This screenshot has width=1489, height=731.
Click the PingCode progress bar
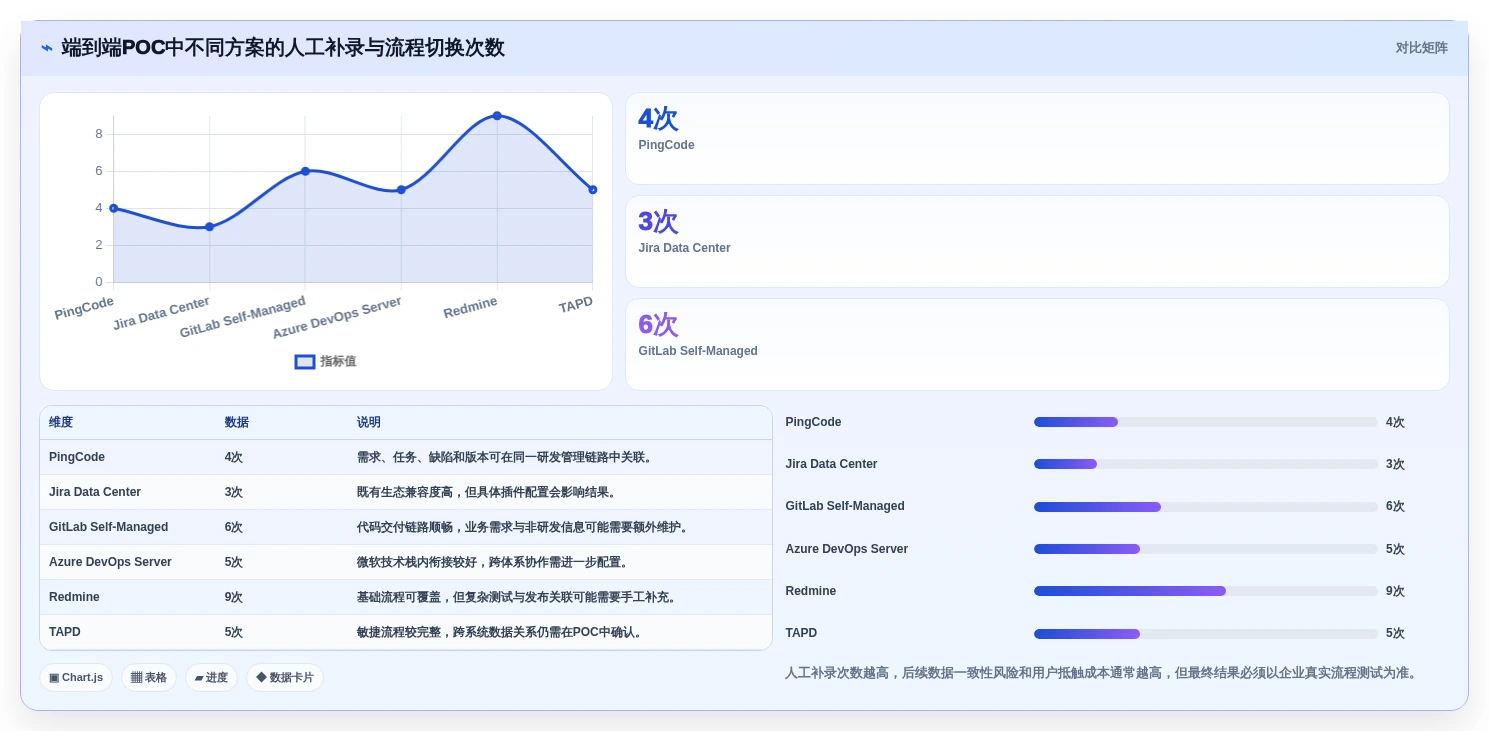tap(1205, 422)
